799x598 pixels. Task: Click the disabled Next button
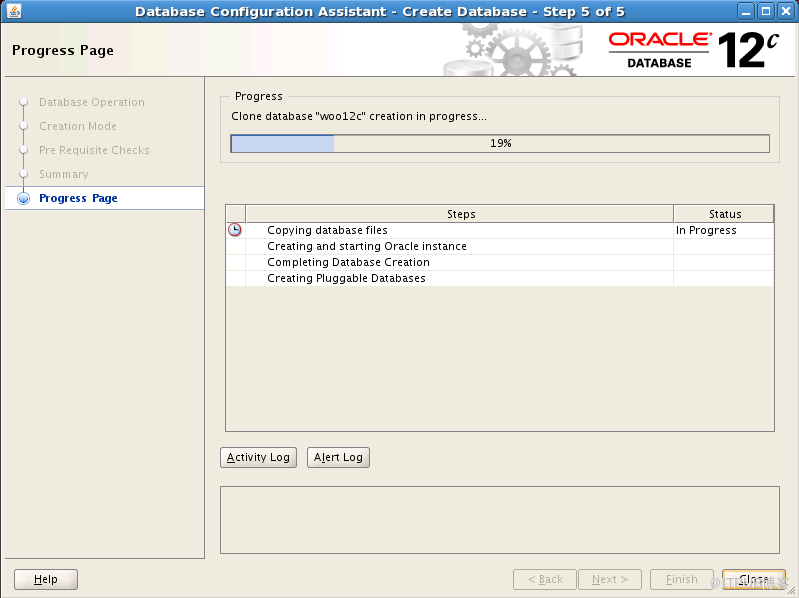(x=610, y=579)
